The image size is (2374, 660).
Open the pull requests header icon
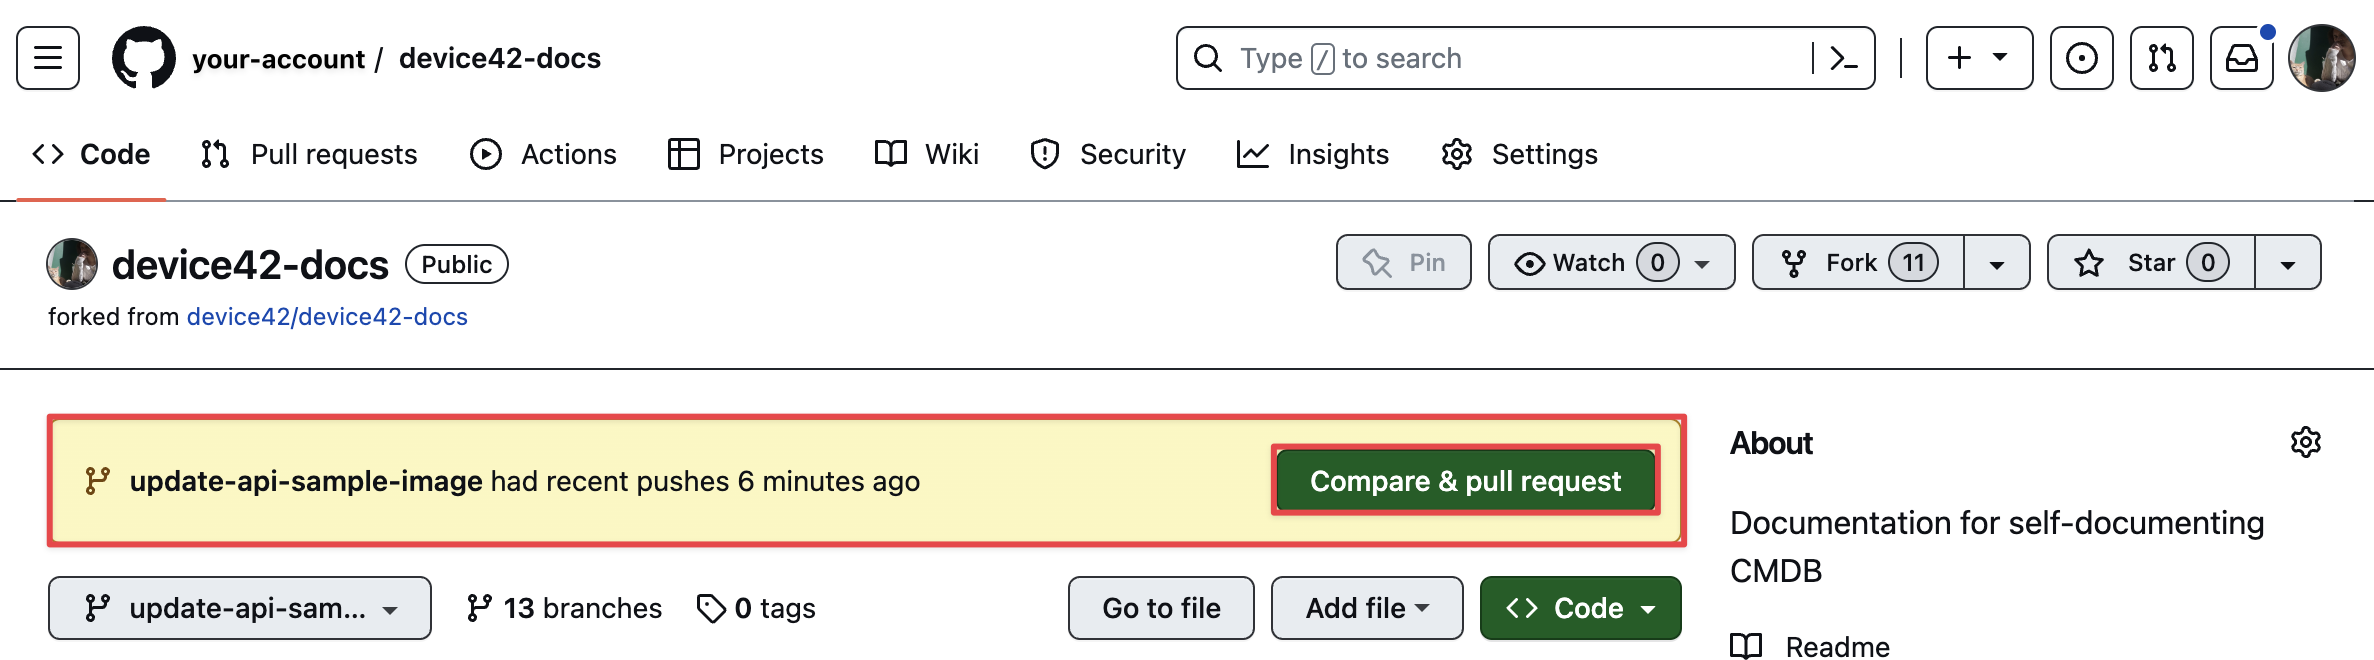(x=2161, y=58)
